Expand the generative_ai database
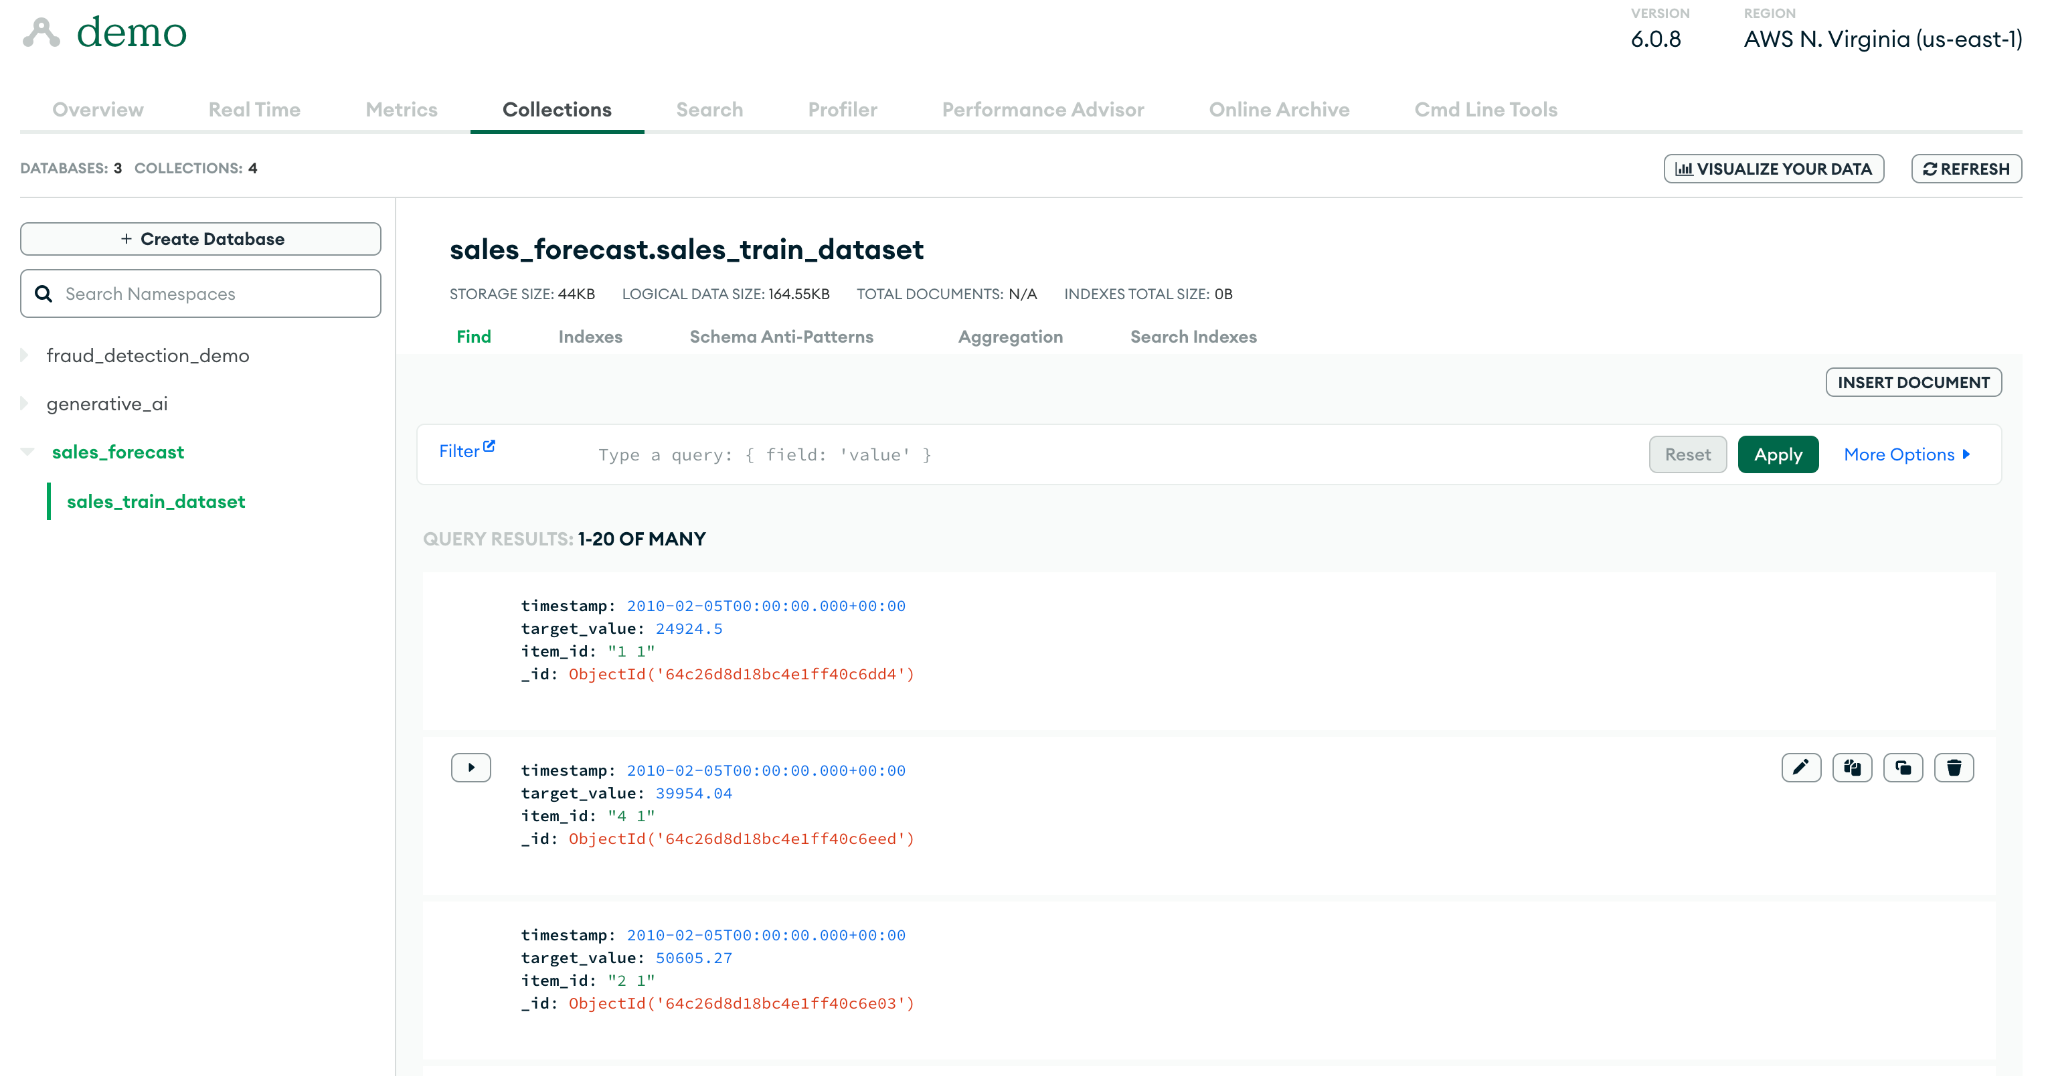Viewport: 2048px width, 1076px height. [25, 403]
